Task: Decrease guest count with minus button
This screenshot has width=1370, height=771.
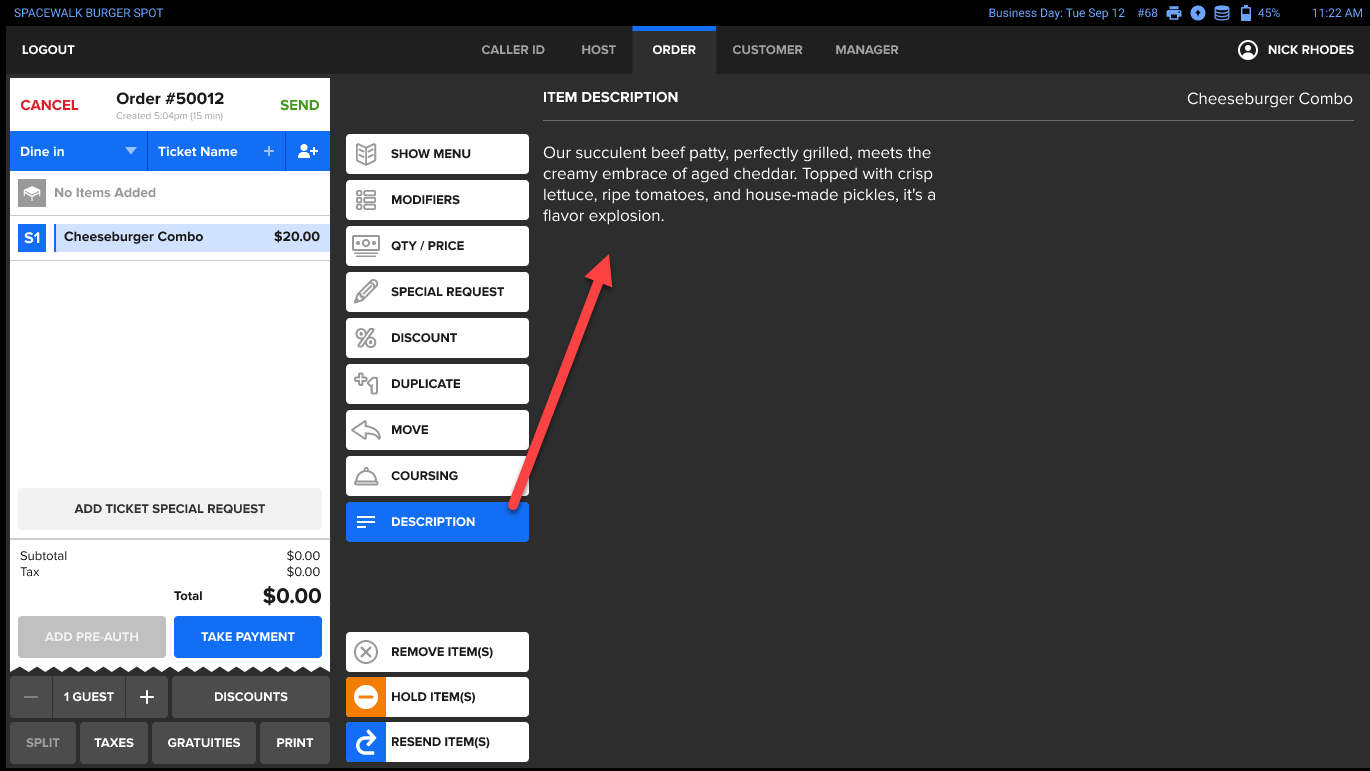Action: tap(31, 697)
